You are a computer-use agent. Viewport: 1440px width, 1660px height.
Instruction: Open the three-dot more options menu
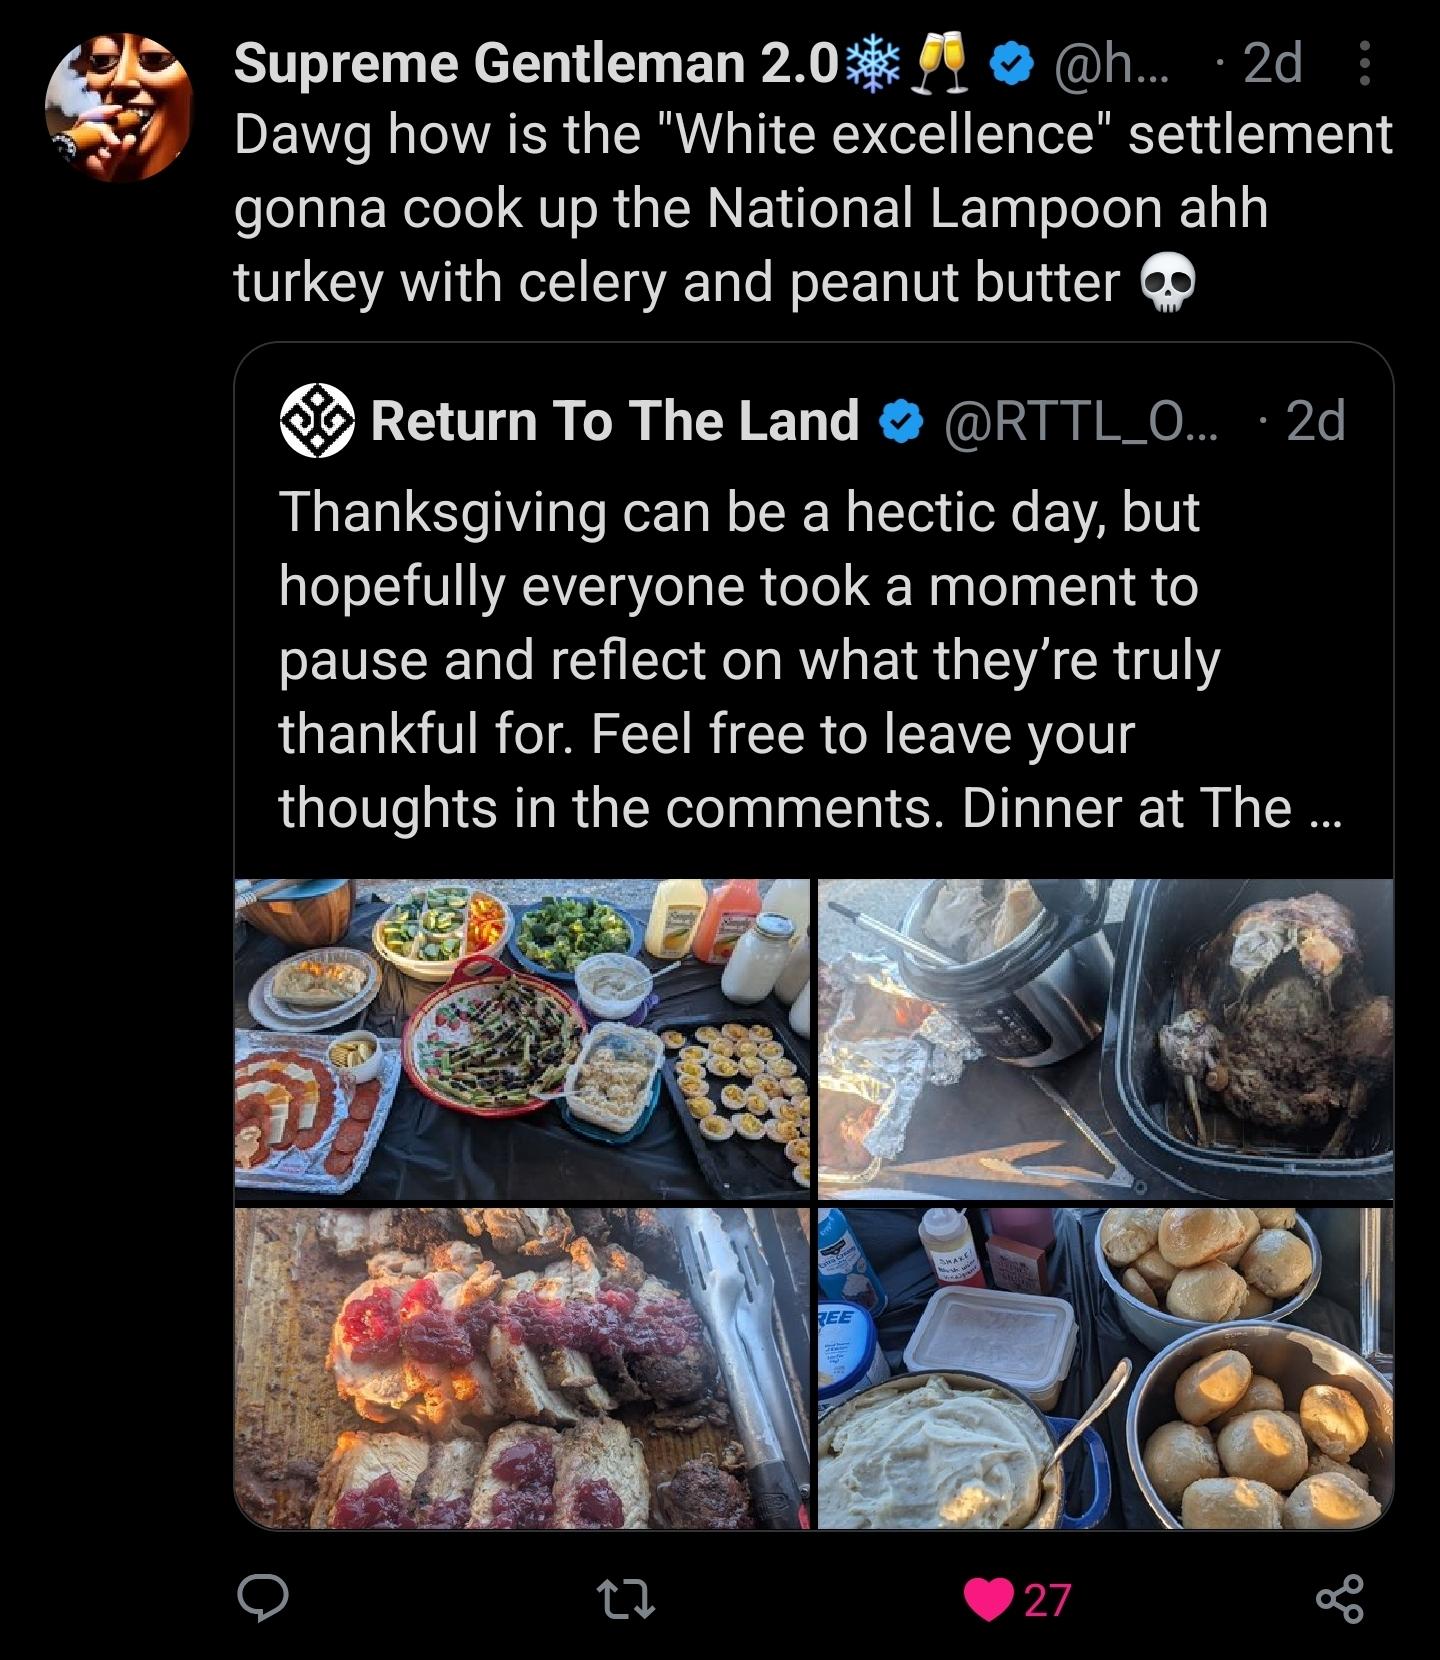point(1365,64)
